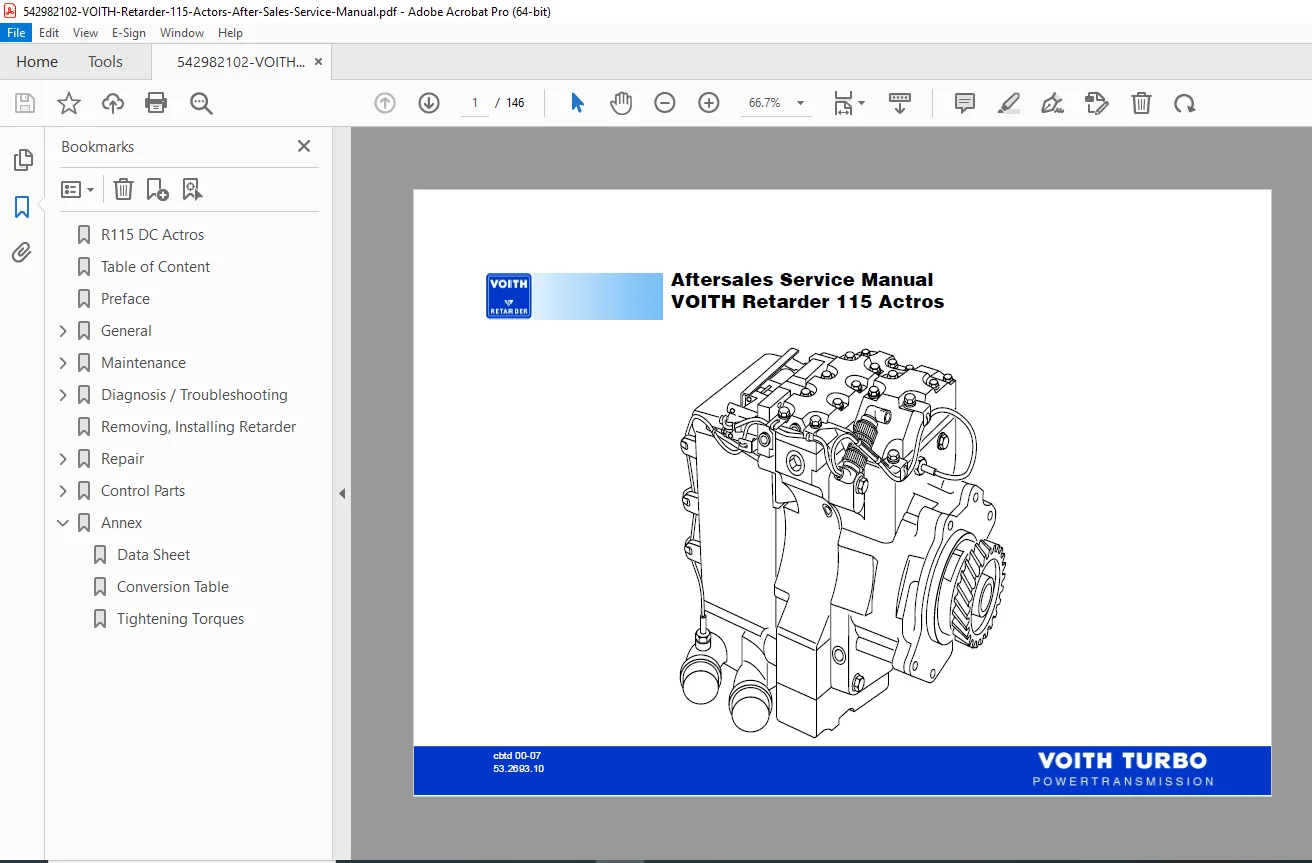Add a comment sticky note icon

[965, 103]
